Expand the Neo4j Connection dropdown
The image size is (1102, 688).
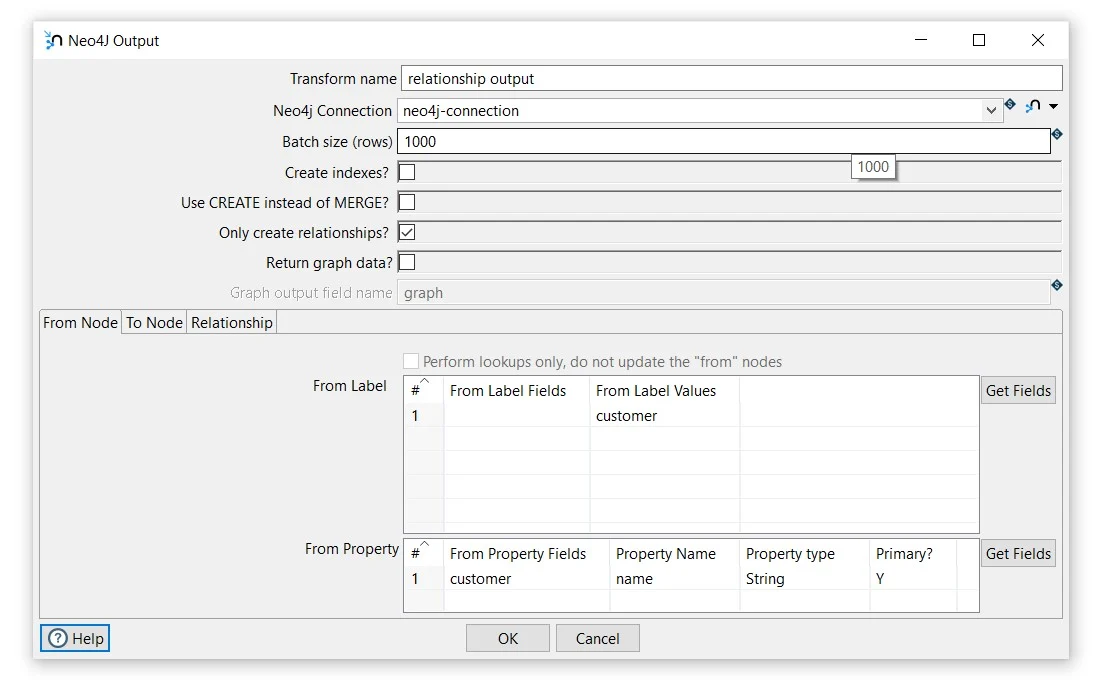[991, 111]
